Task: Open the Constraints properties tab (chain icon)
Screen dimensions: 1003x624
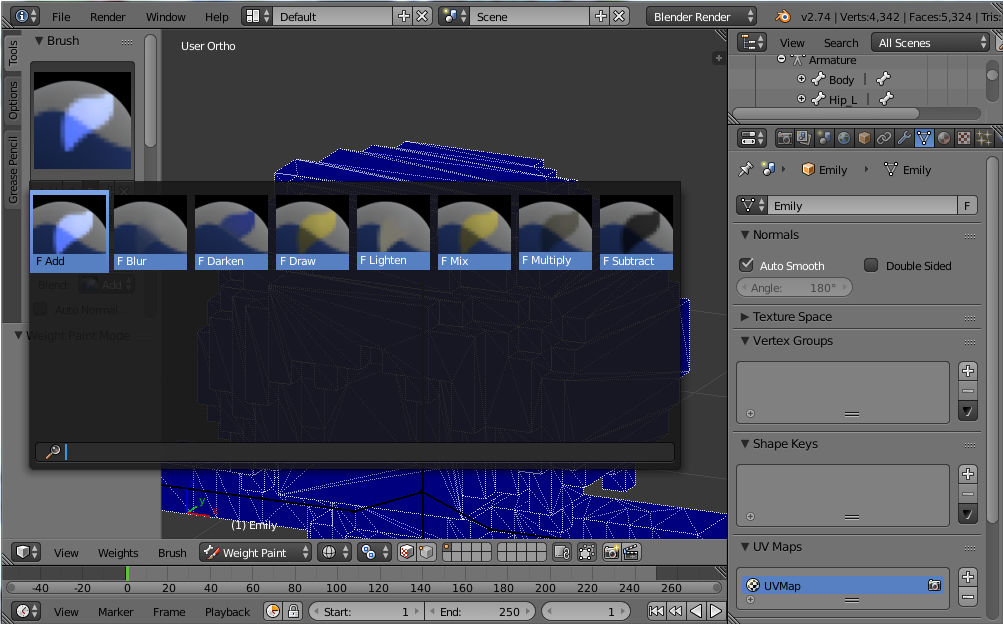Action: [883, 138]
